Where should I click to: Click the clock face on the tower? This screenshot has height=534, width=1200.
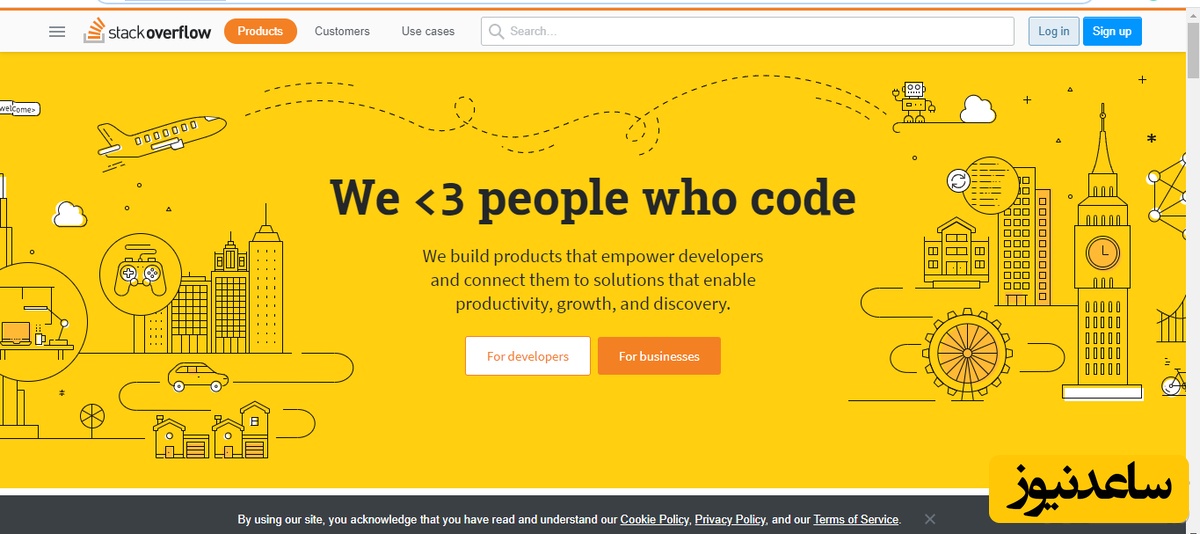pyautogui.click(x=1103, y=250)
